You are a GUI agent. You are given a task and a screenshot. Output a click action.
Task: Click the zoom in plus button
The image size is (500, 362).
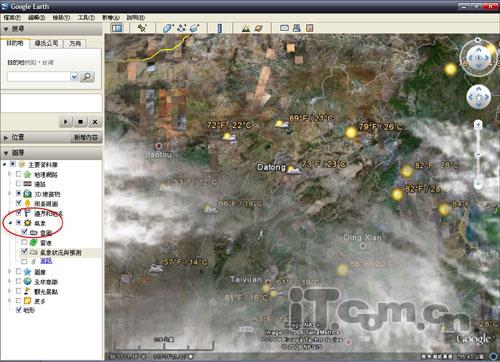[x=478, y=125]
